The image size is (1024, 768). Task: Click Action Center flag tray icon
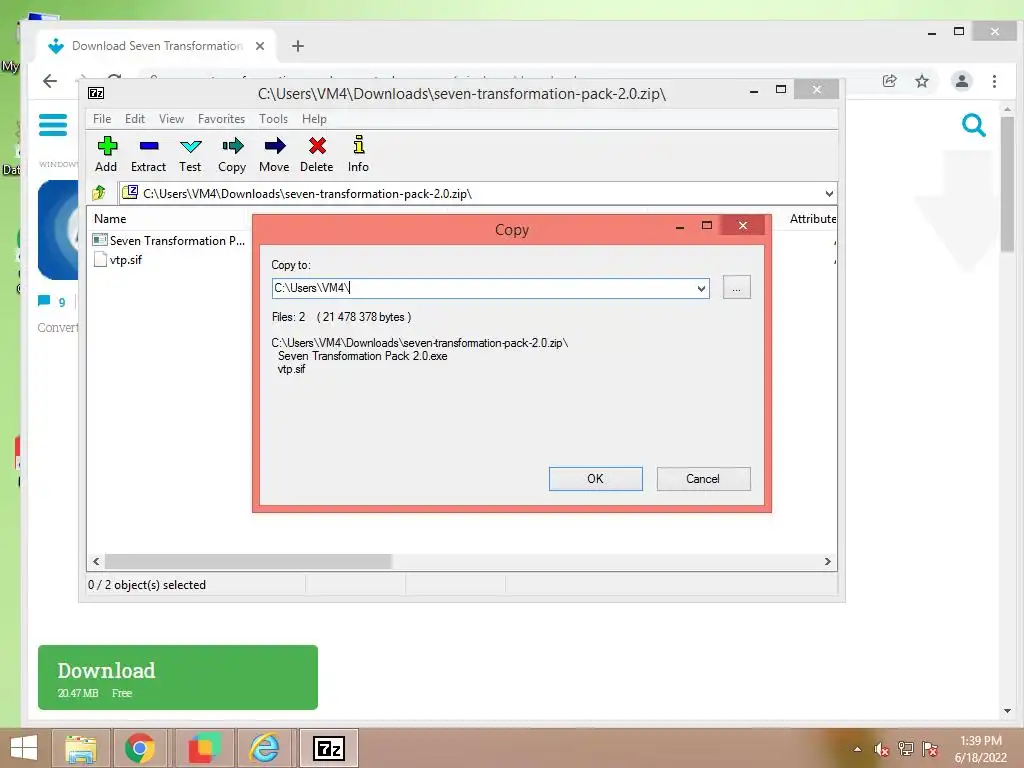coord(930,749)
